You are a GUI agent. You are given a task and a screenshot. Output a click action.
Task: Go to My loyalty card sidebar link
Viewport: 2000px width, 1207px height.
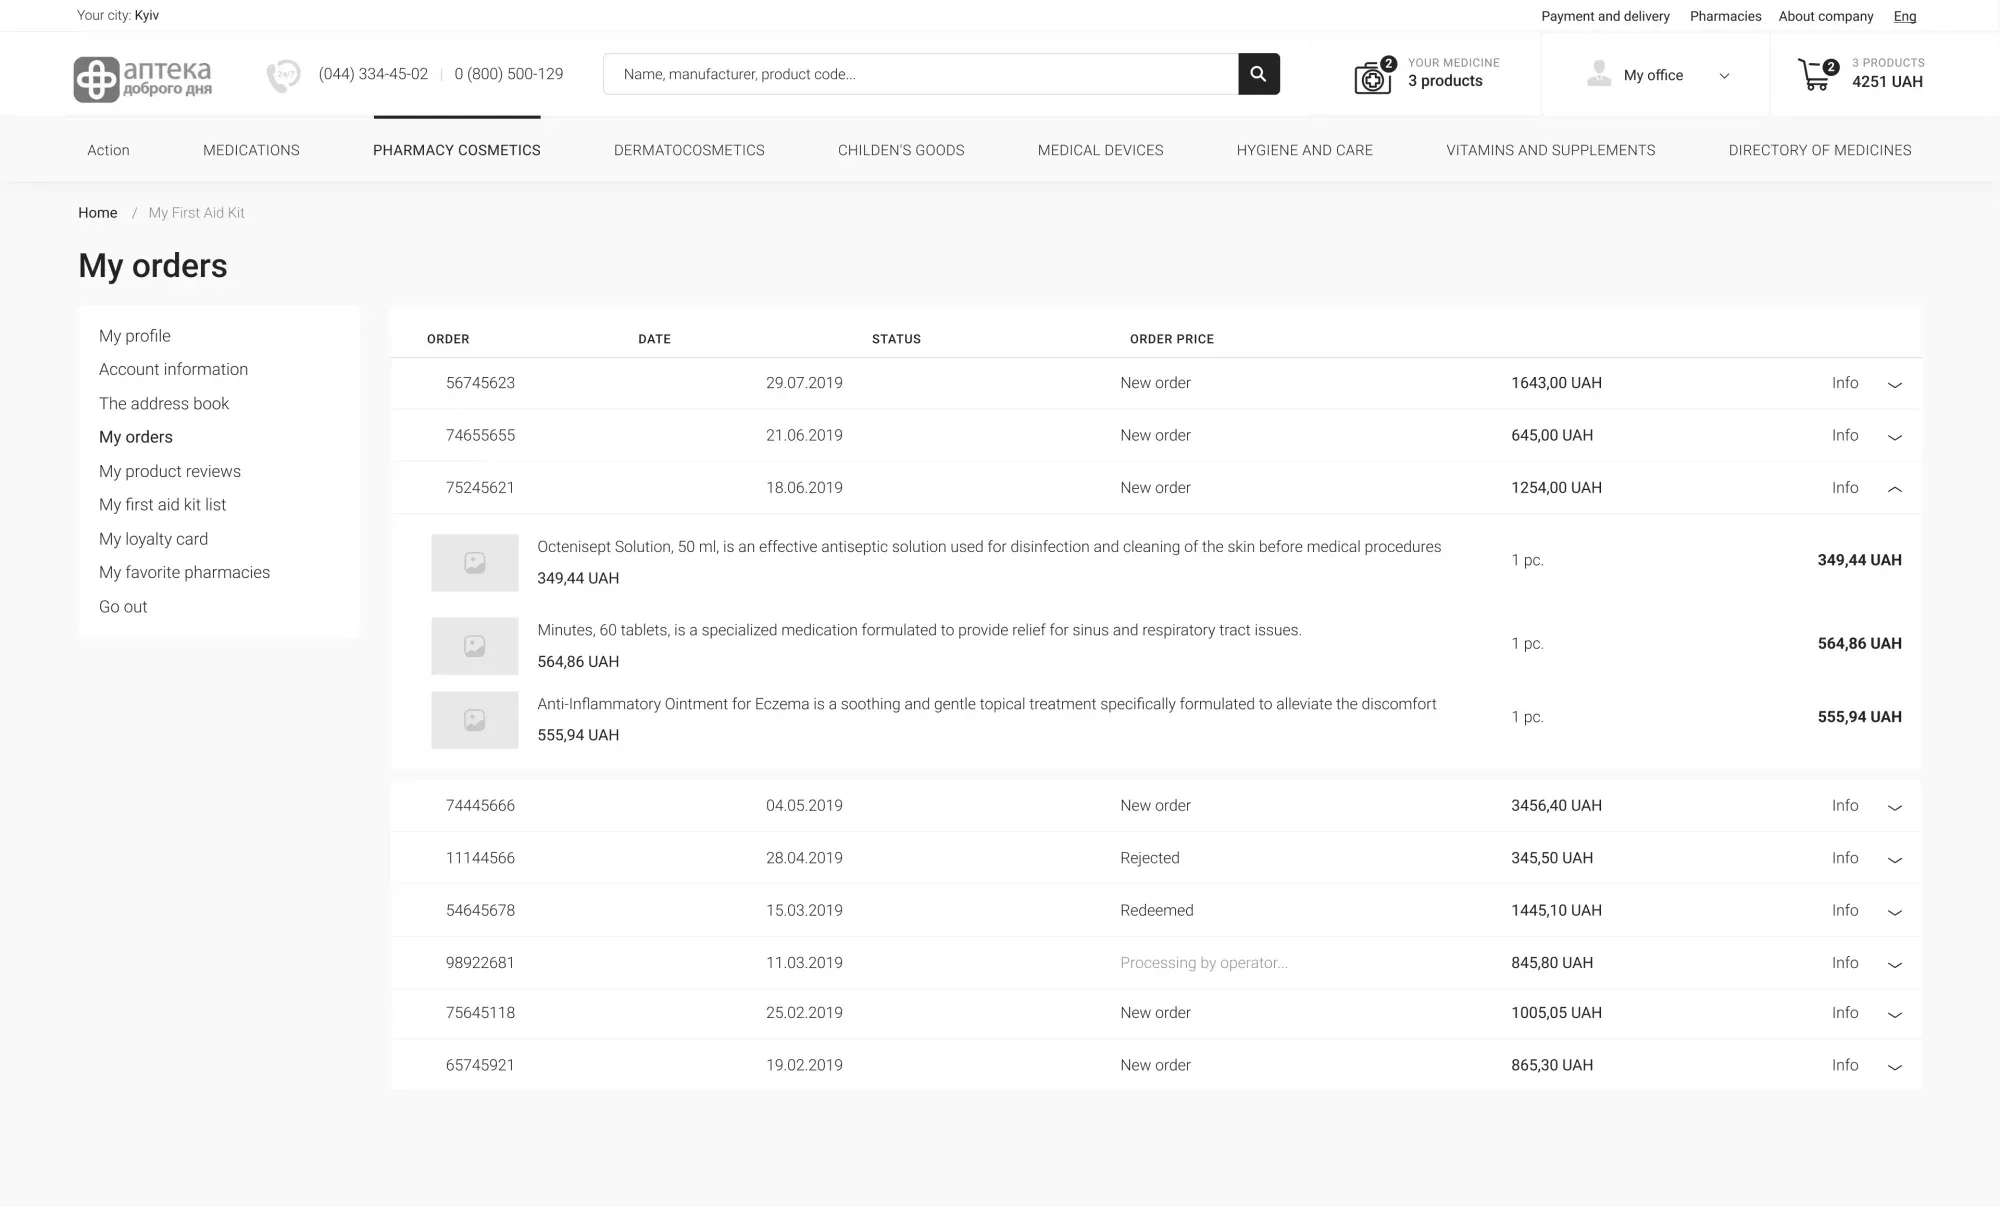(x=153, y=539)
